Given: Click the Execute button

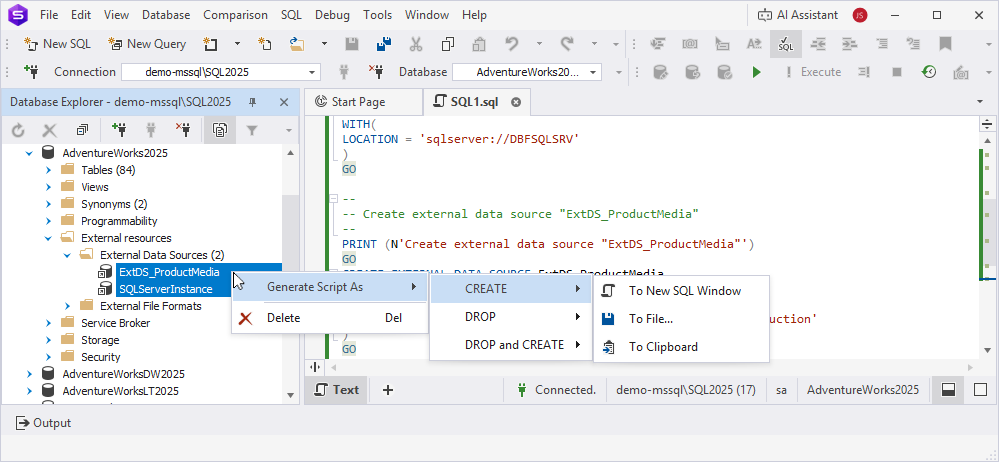Looking at the screenshot, I should [814, 72].
